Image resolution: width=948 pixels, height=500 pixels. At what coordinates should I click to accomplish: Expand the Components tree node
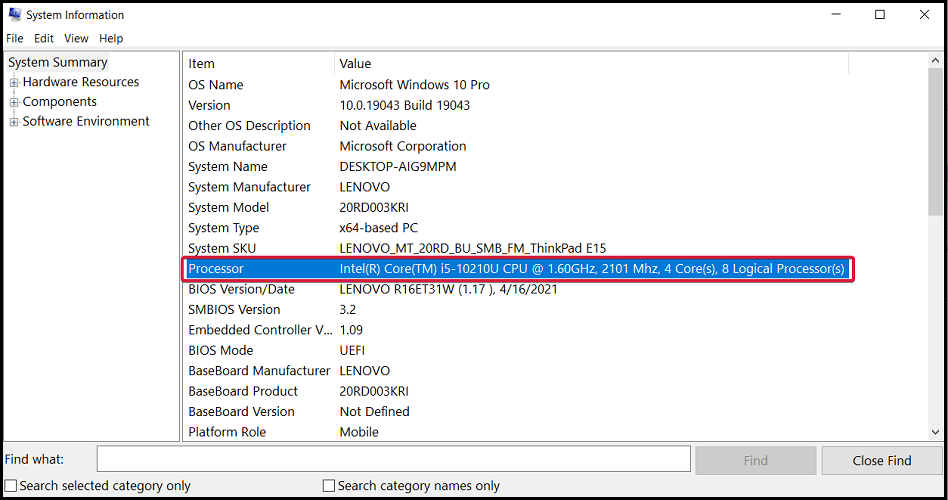[14, 102]
